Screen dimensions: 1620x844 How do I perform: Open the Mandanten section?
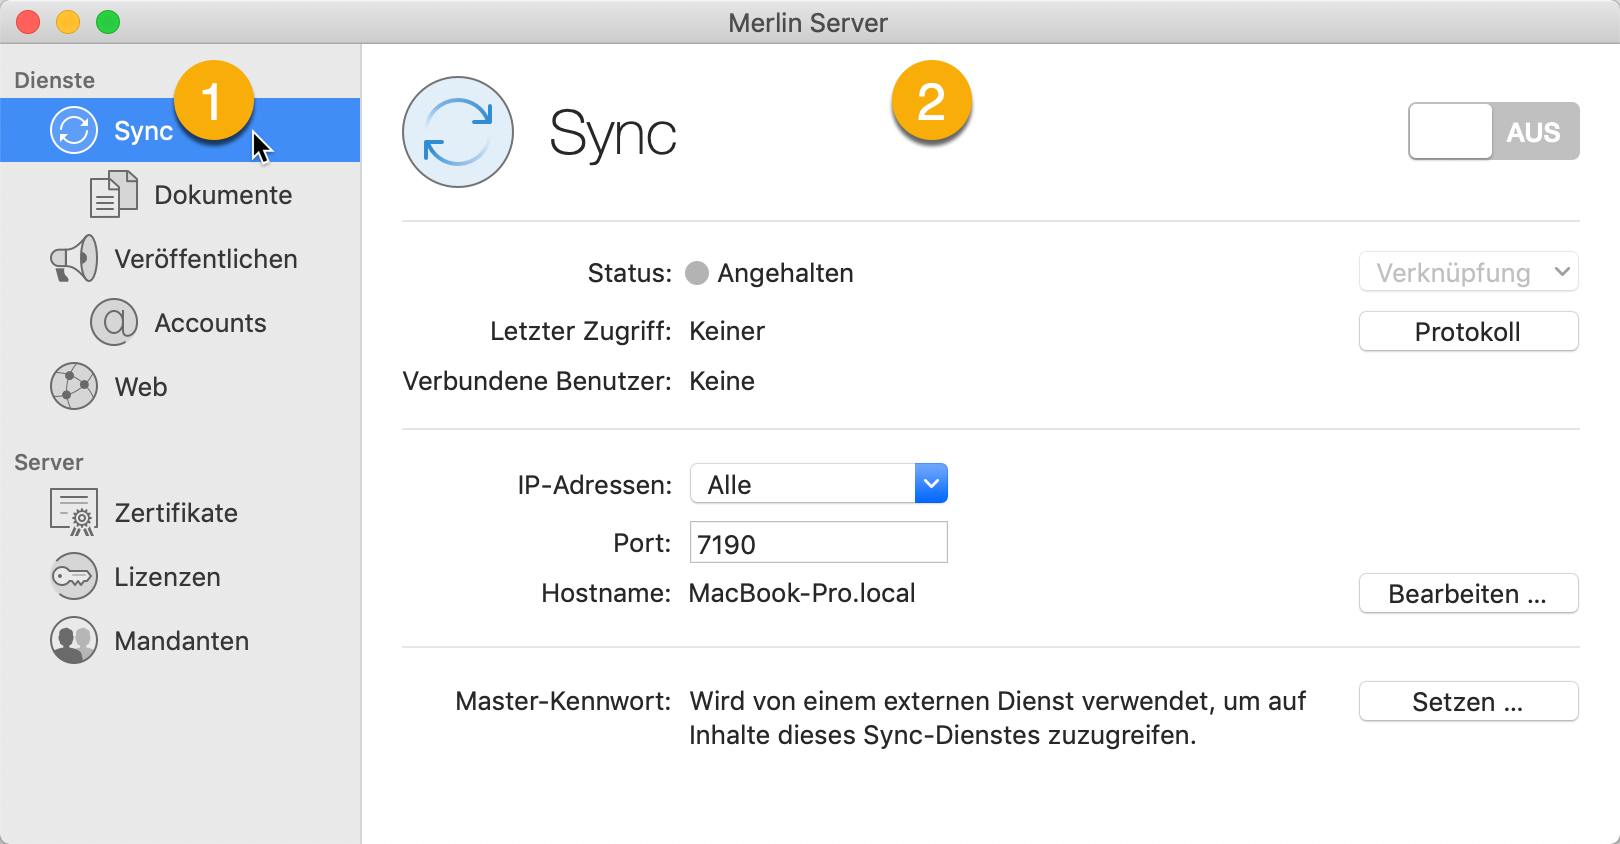pyautogui.click(x=180, y=640)
